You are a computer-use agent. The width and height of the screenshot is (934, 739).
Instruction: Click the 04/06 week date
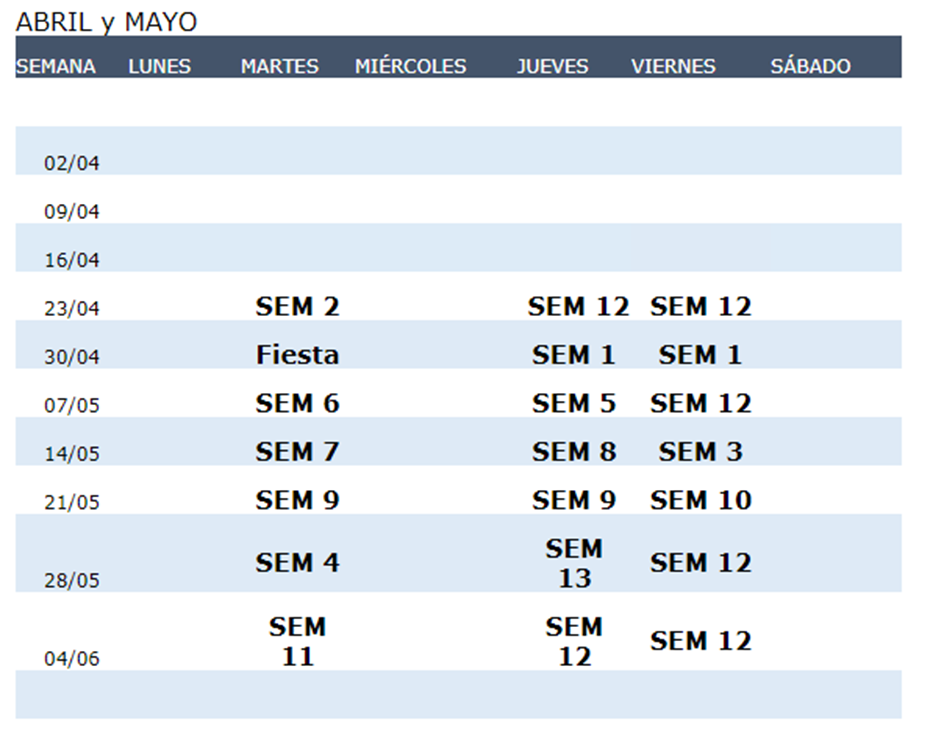(71, 659)
